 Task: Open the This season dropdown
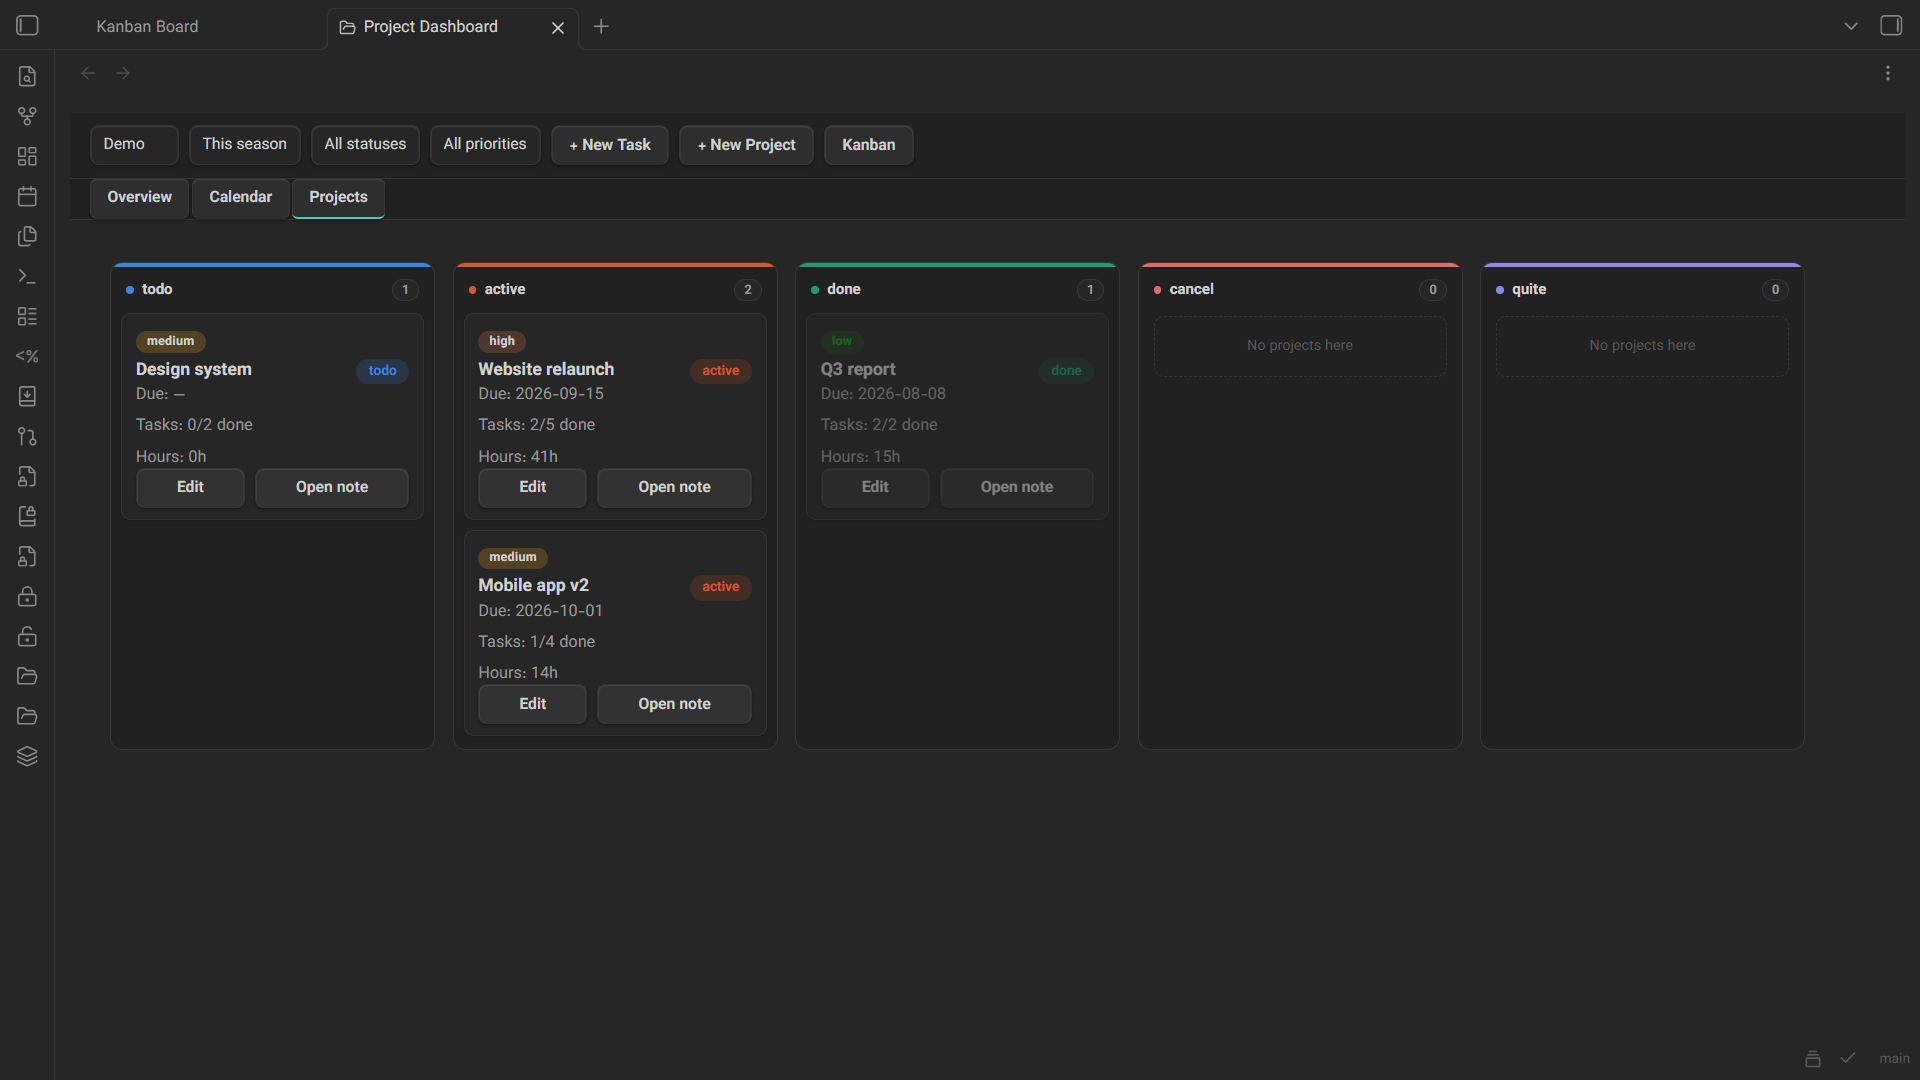[x=245, y=144]
